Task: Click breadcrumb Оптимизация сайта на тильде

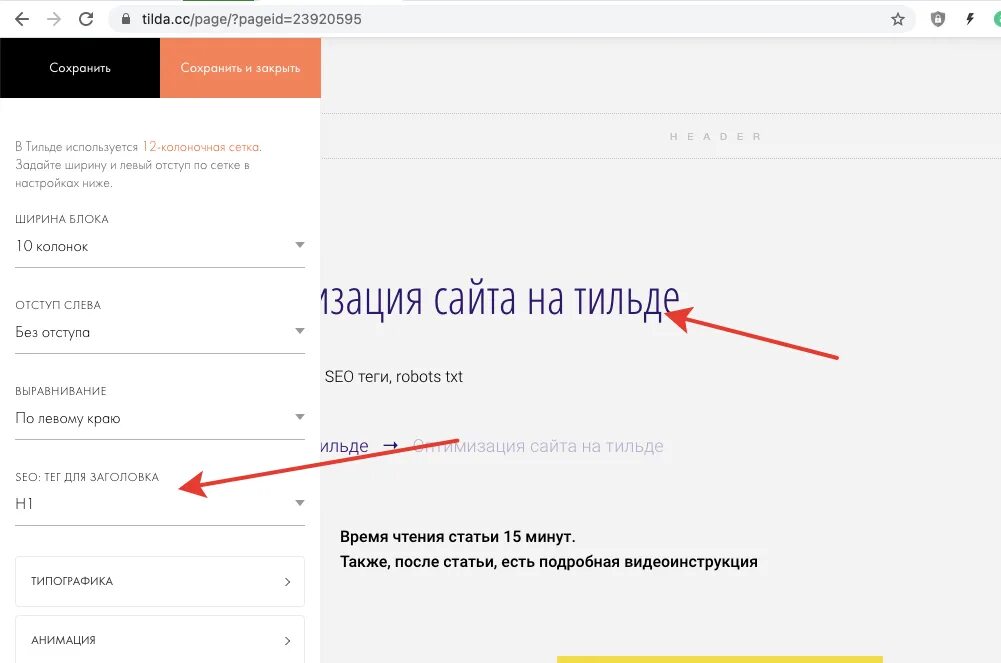Action: coord(538,446)
